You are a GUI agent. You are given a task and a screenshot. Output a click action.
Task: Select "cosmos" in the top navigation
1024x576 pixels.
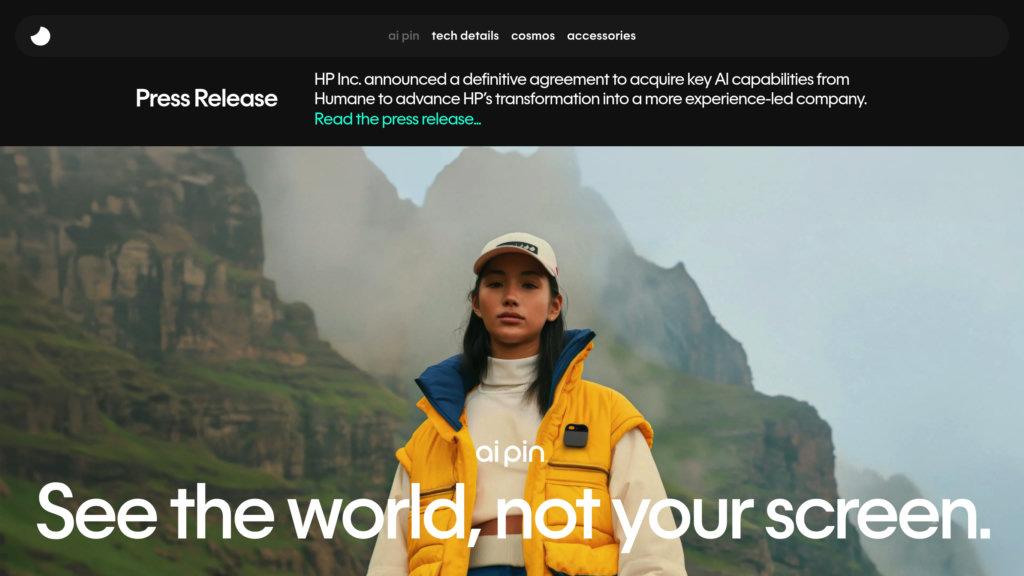[x=532, y=36]
